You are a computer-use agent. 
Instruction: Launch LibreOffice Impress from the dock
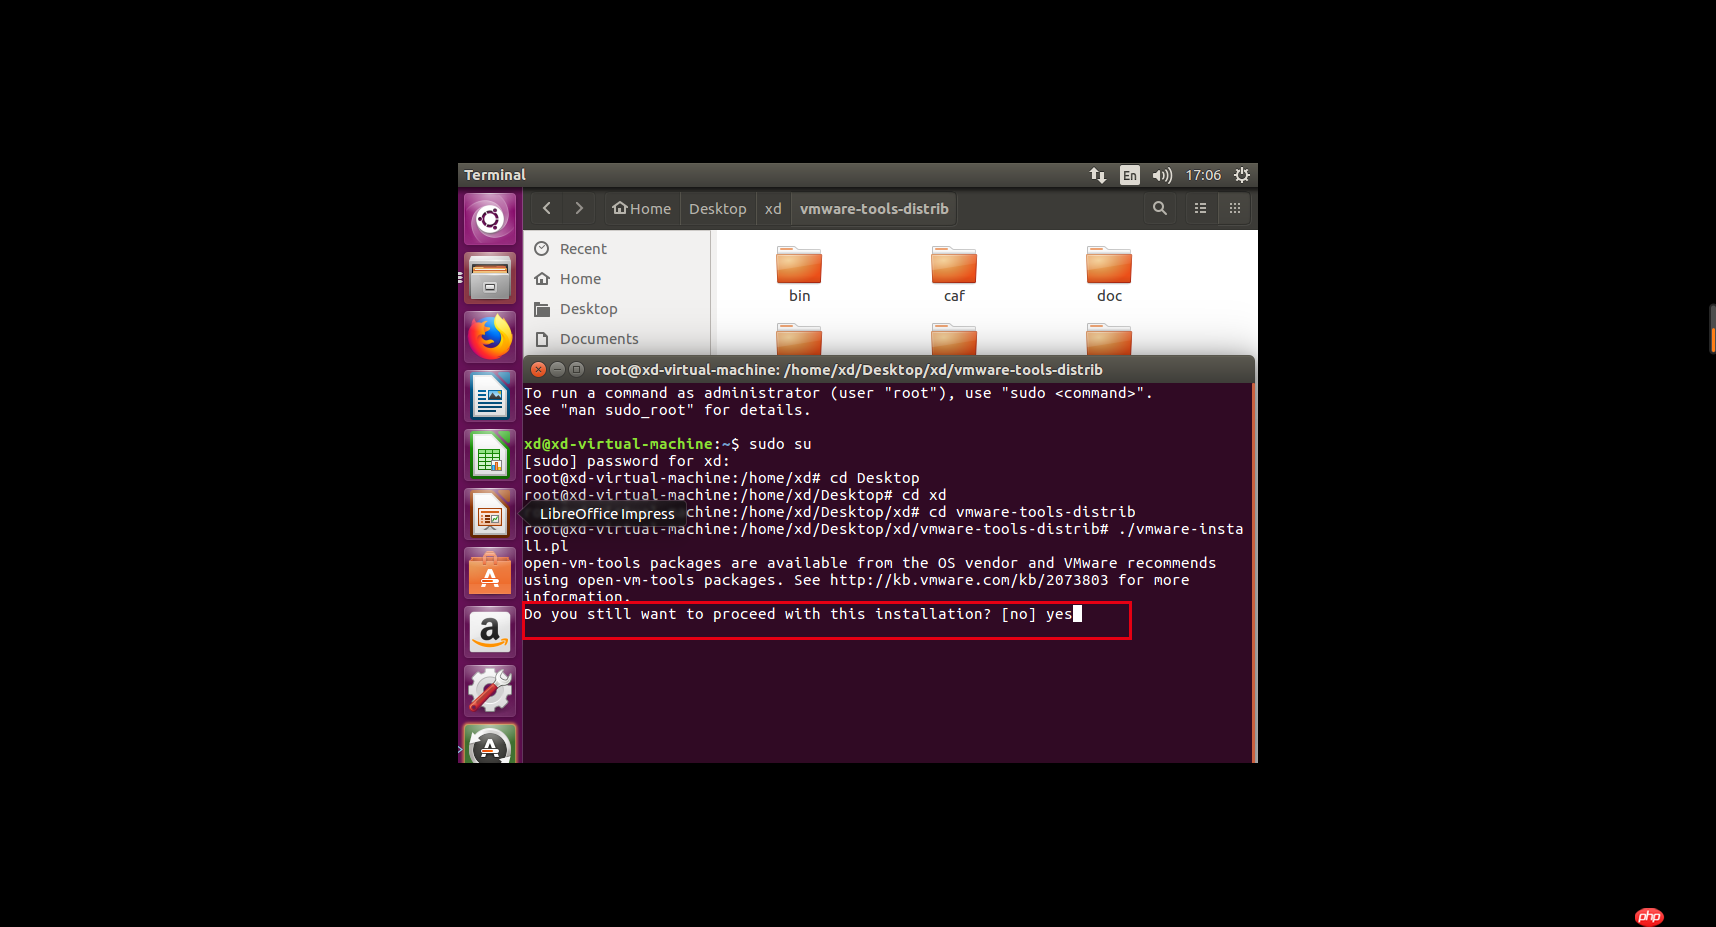[x=489, y=514]
